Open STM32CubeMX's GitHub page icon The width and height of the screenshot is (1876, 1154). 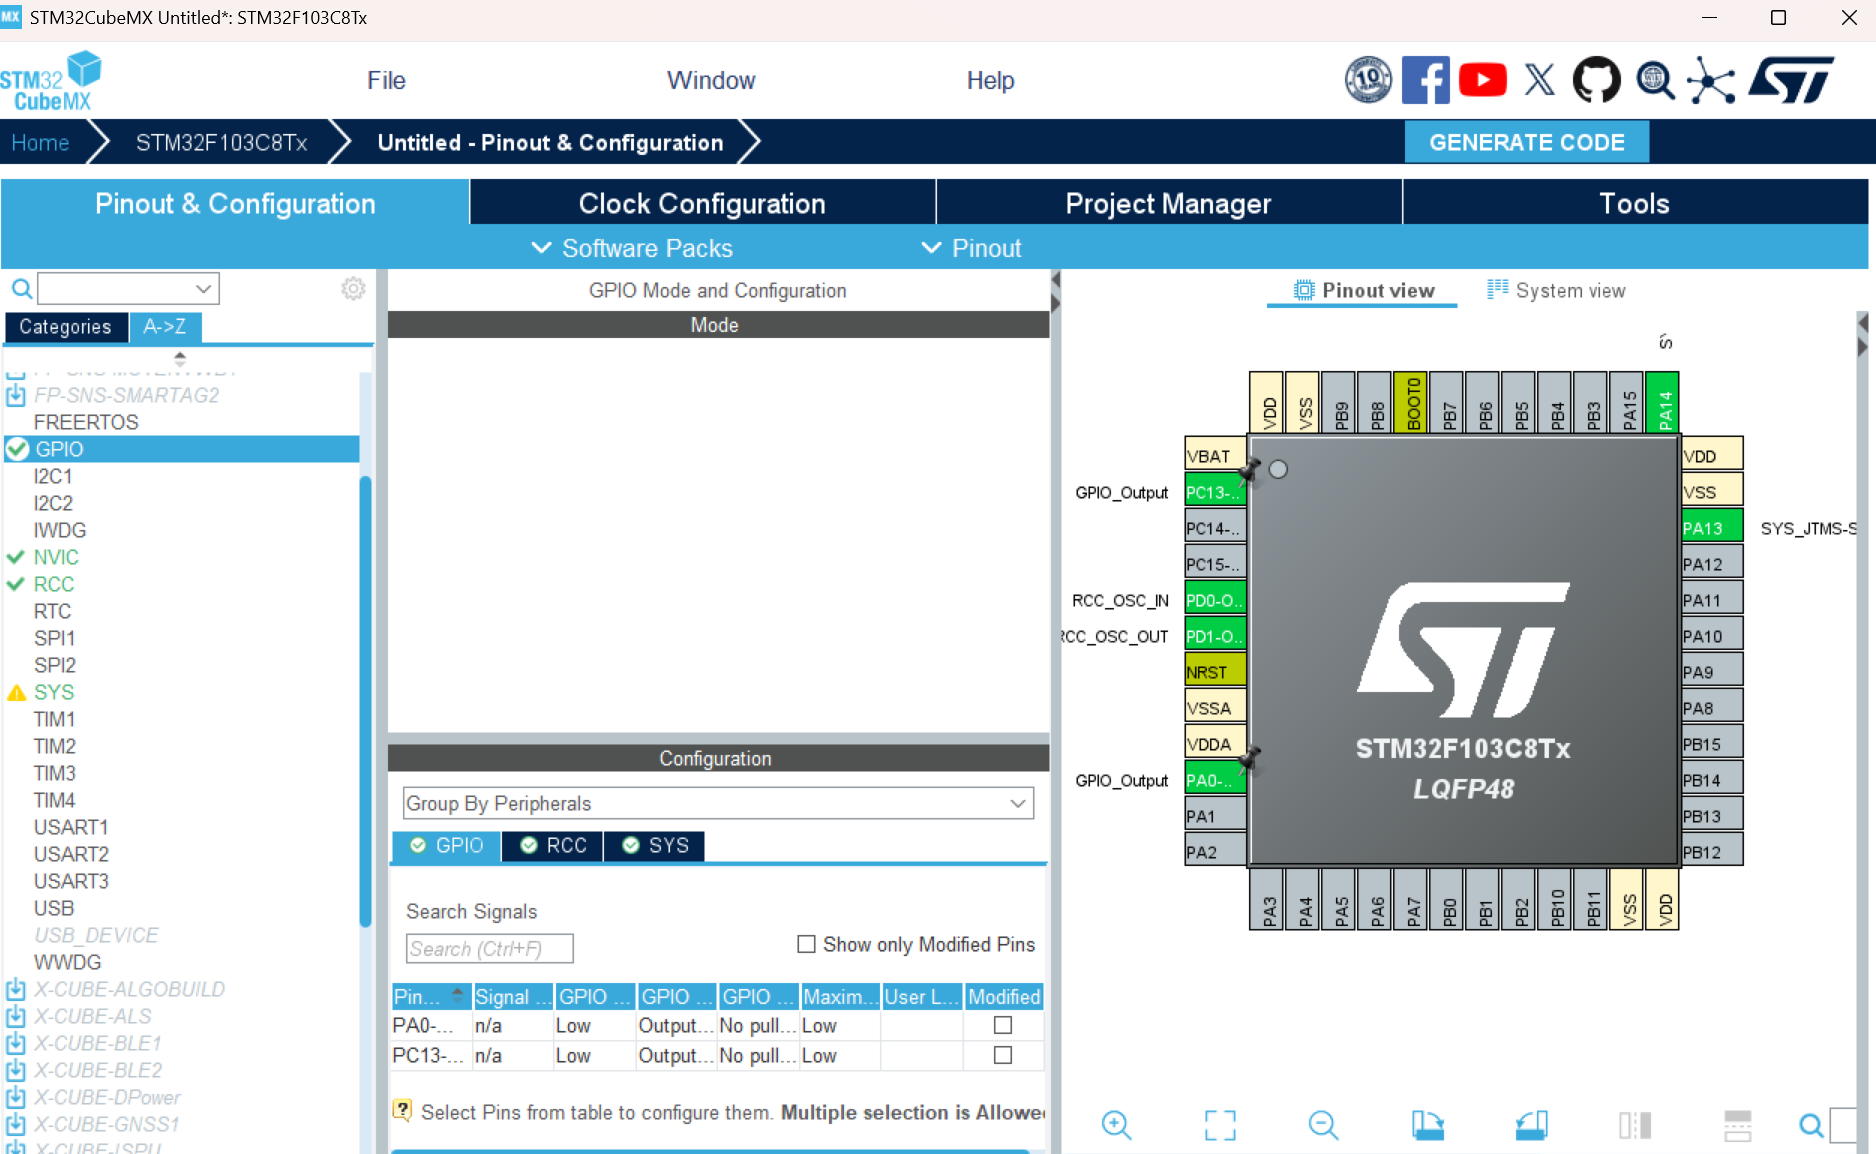pyautogui.click(x=1596, y=80)
